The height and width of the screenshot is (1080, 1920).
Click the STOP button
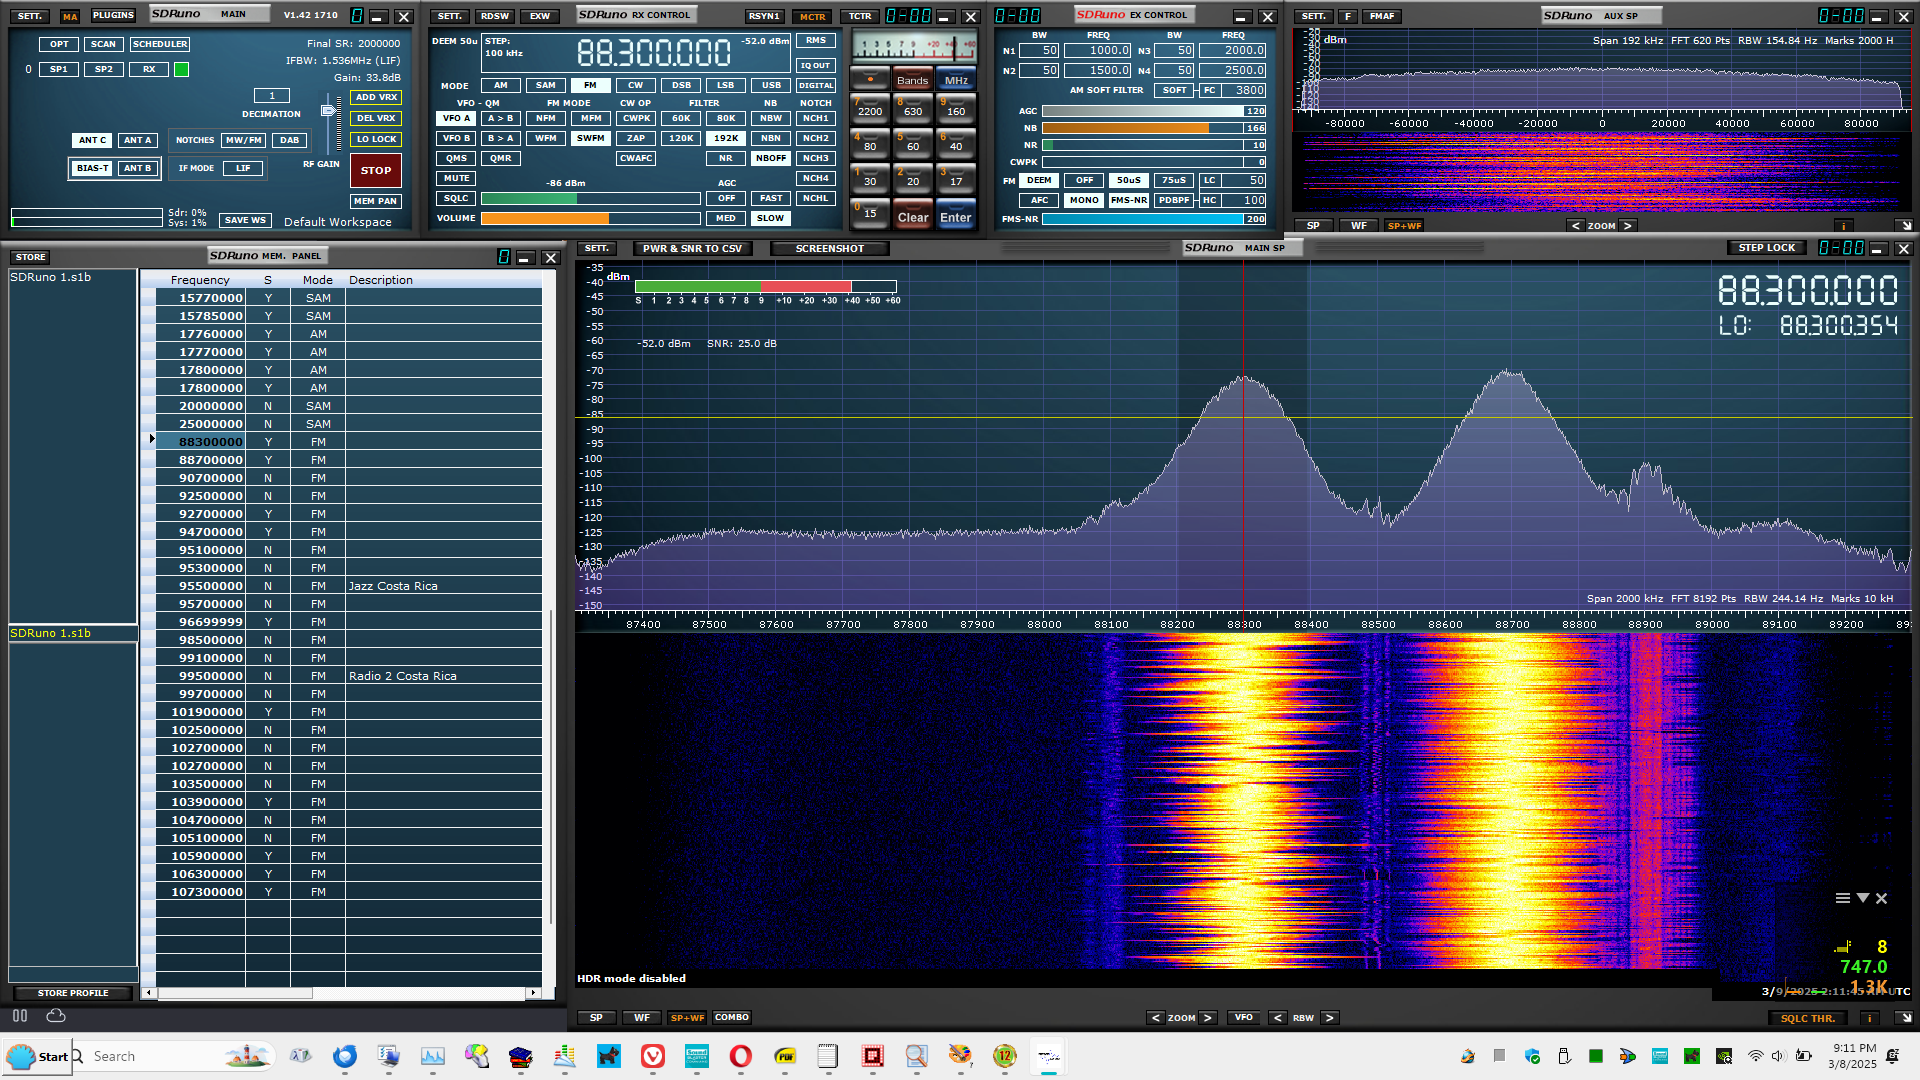(x=376, y=170)
